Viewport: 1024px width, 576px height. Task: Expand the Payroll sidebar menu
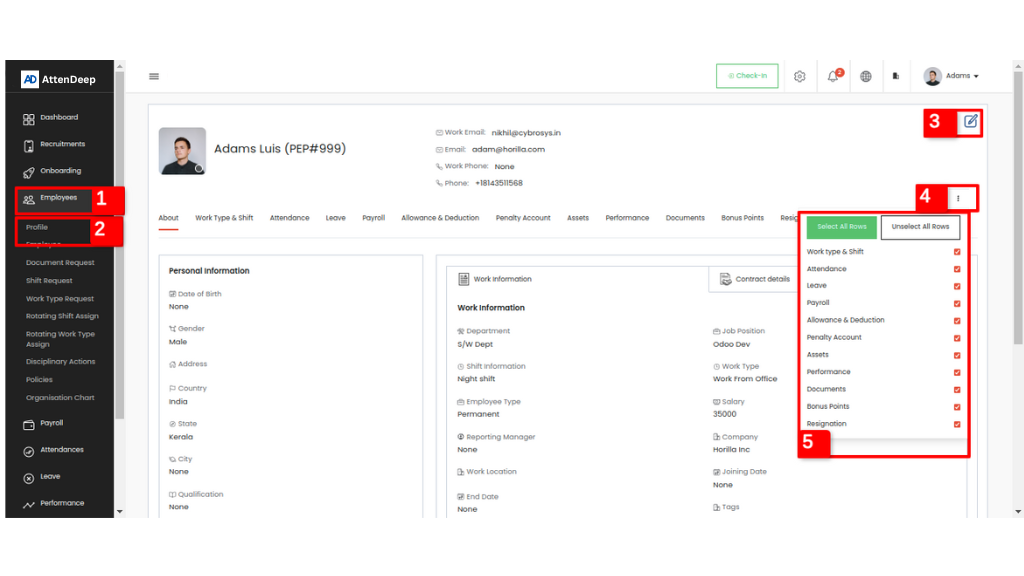click(51, 423)
